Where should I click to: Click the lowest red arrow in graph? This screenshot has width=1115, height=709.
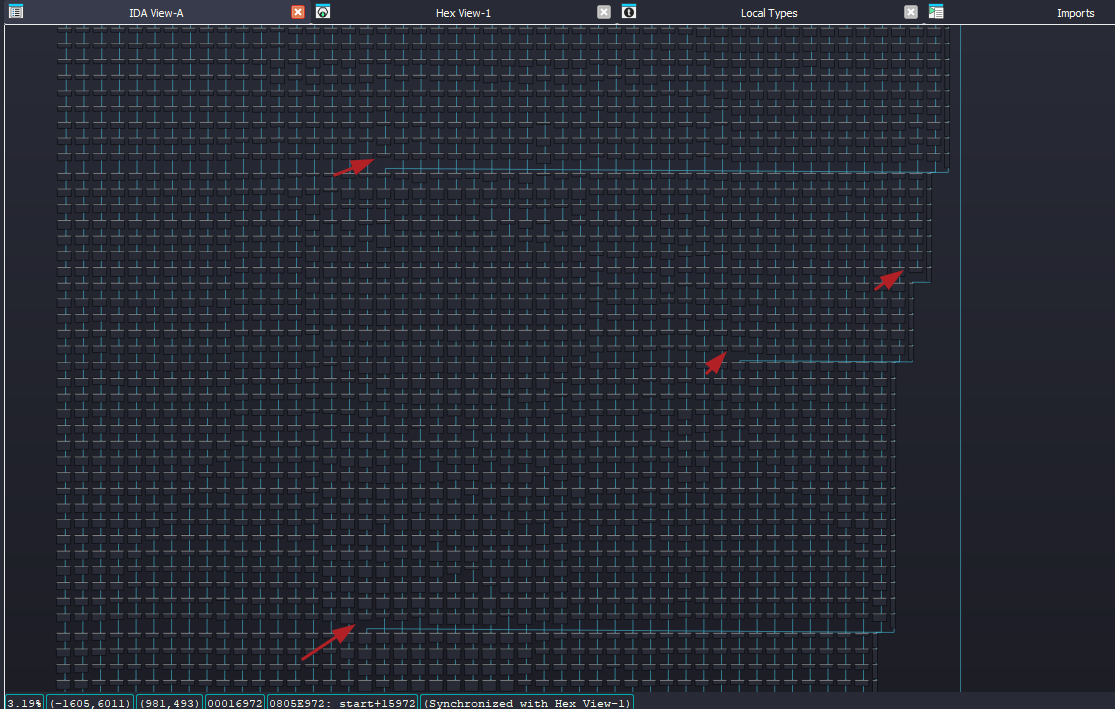click(x=328, y=642)
